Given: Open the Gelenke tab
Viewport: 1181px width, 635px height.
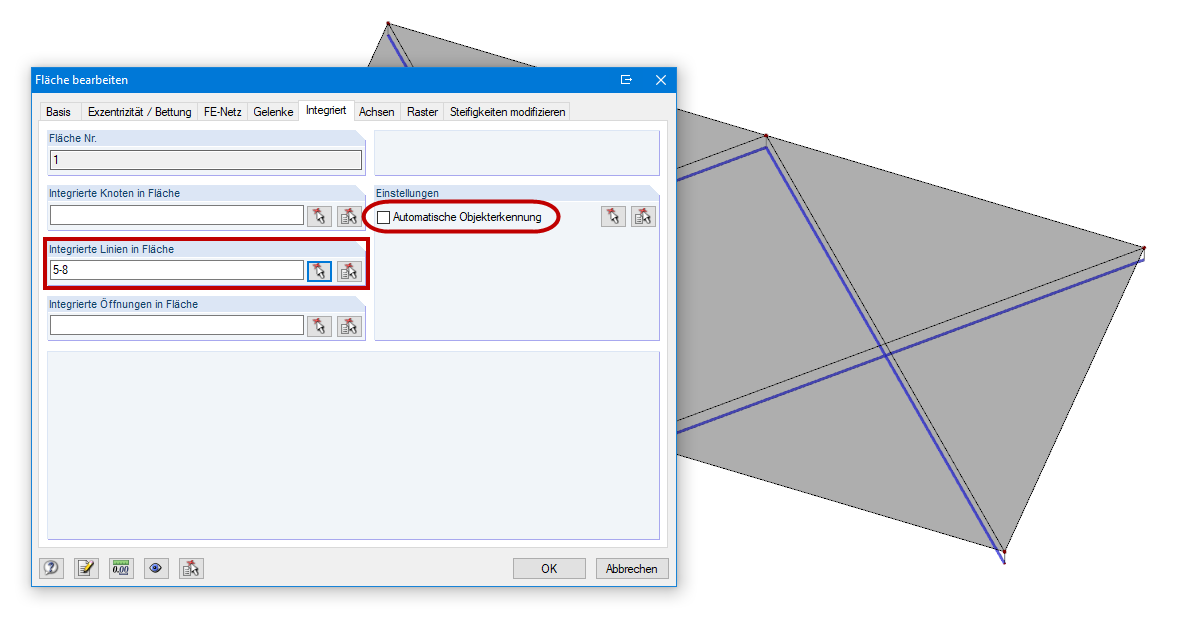Looking at the screenshot, I should pos(273,111).
